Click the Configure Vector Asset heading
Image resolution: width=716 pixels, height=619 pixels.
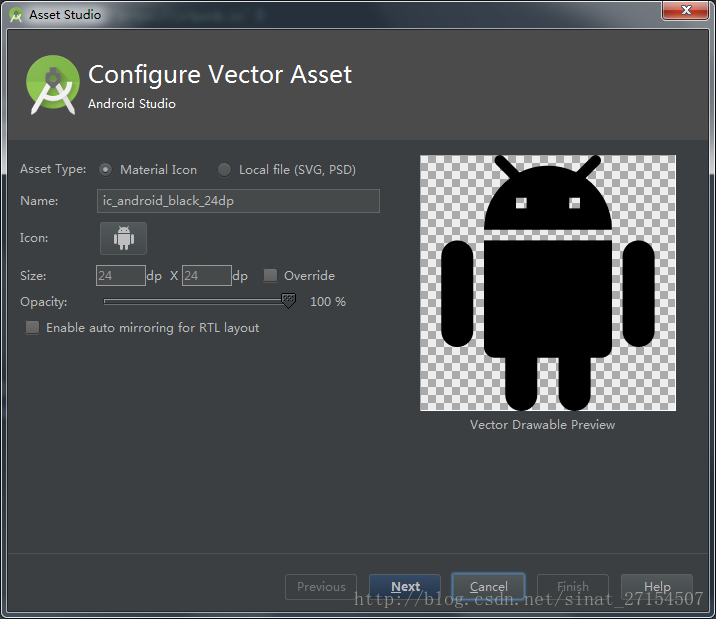220,74
